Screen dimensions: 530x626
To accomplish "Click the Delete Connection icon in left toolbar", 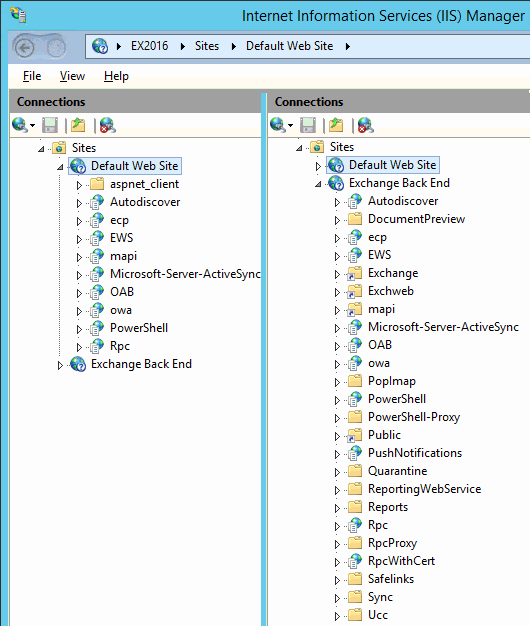I will click(107, 125).
